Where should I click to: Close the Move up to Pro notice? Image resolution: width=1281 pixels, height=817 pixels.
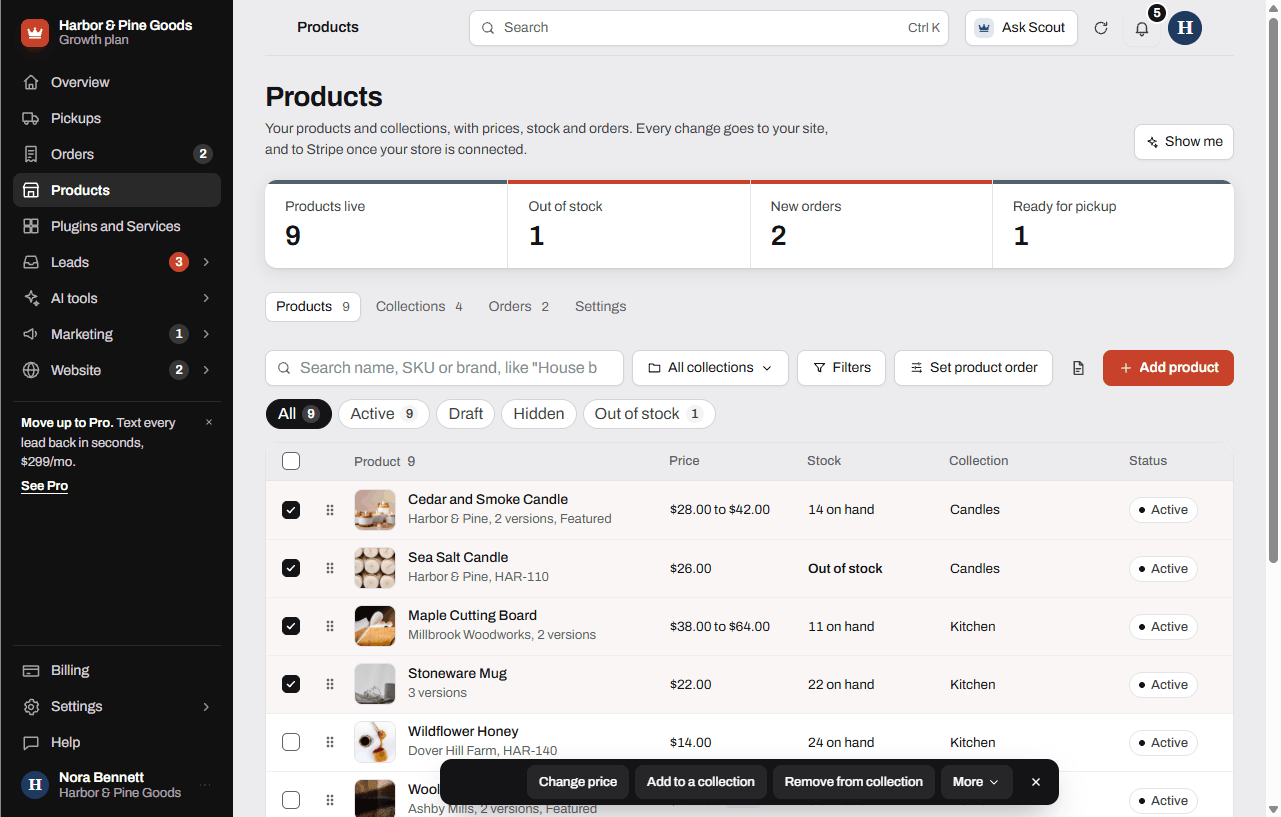[x=209, y=423]
